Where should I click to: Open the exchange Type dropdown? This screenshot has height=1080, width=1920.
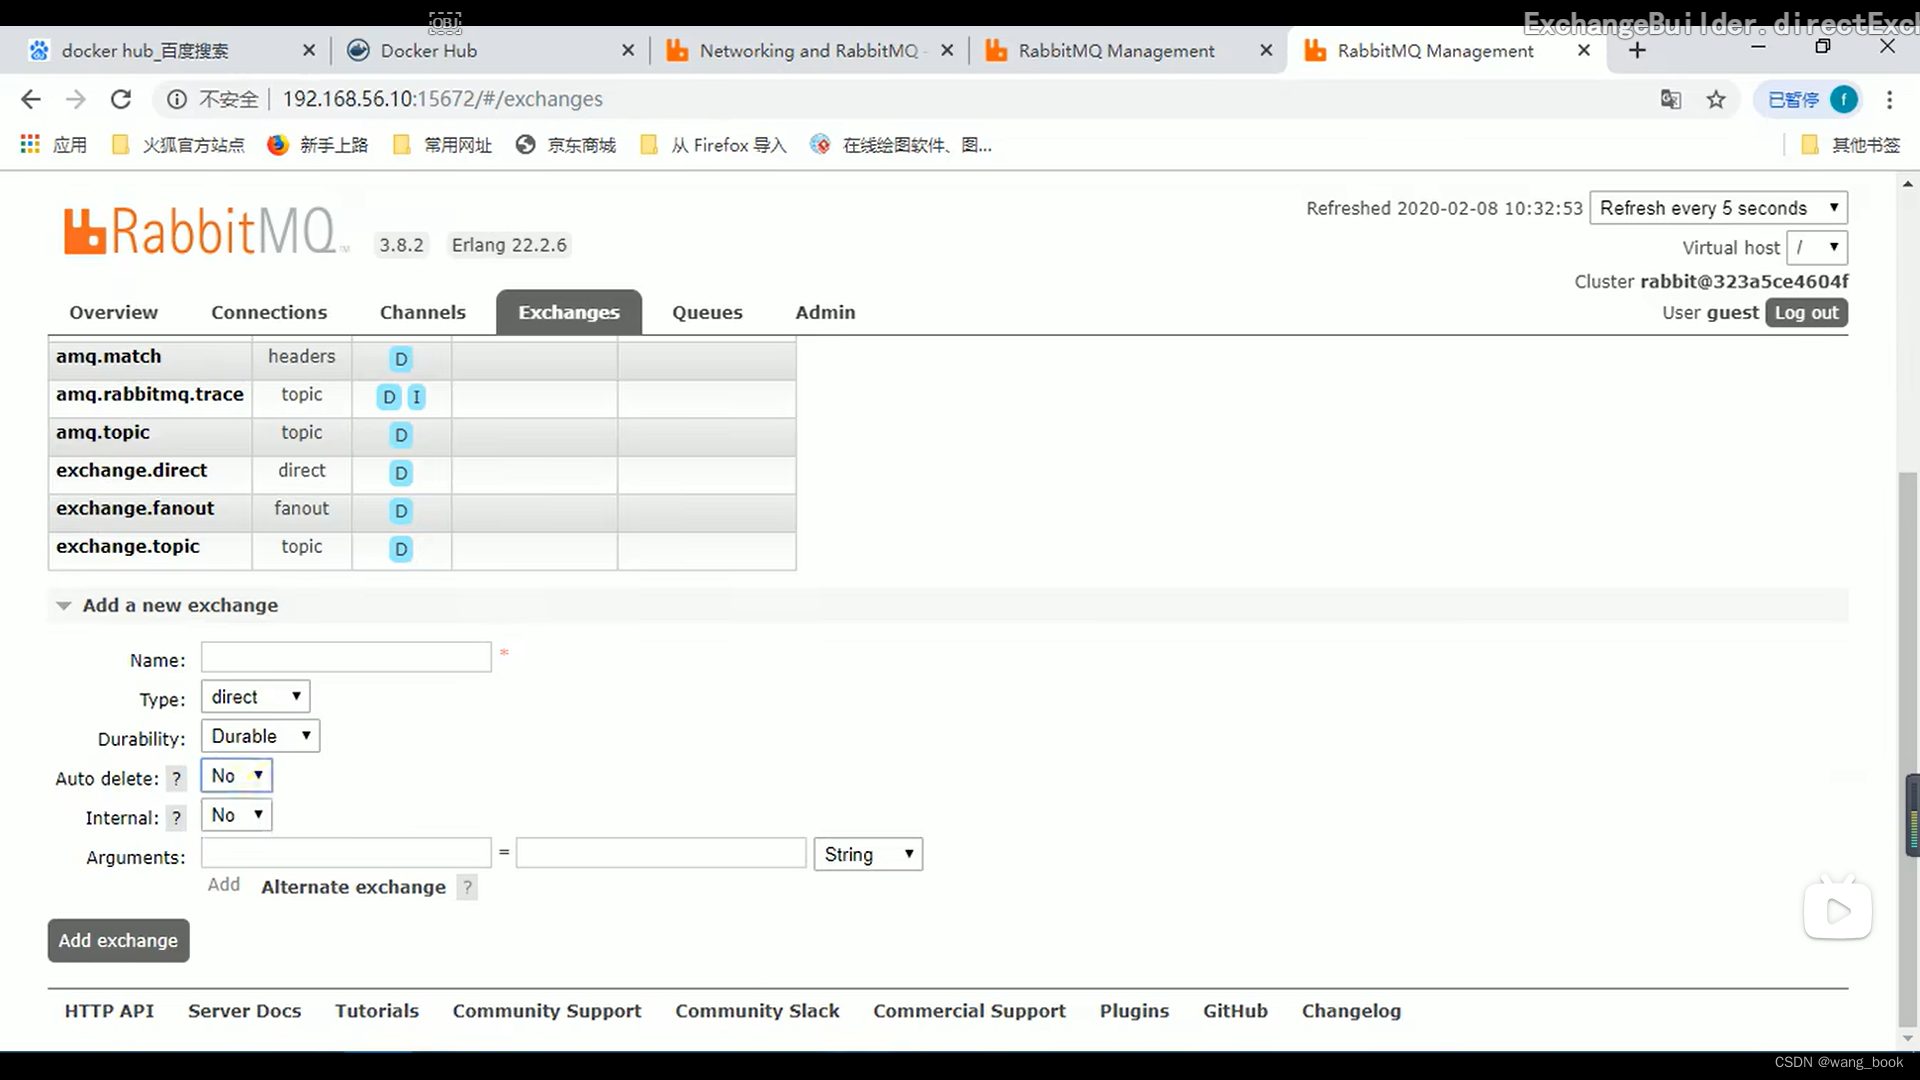255,696
